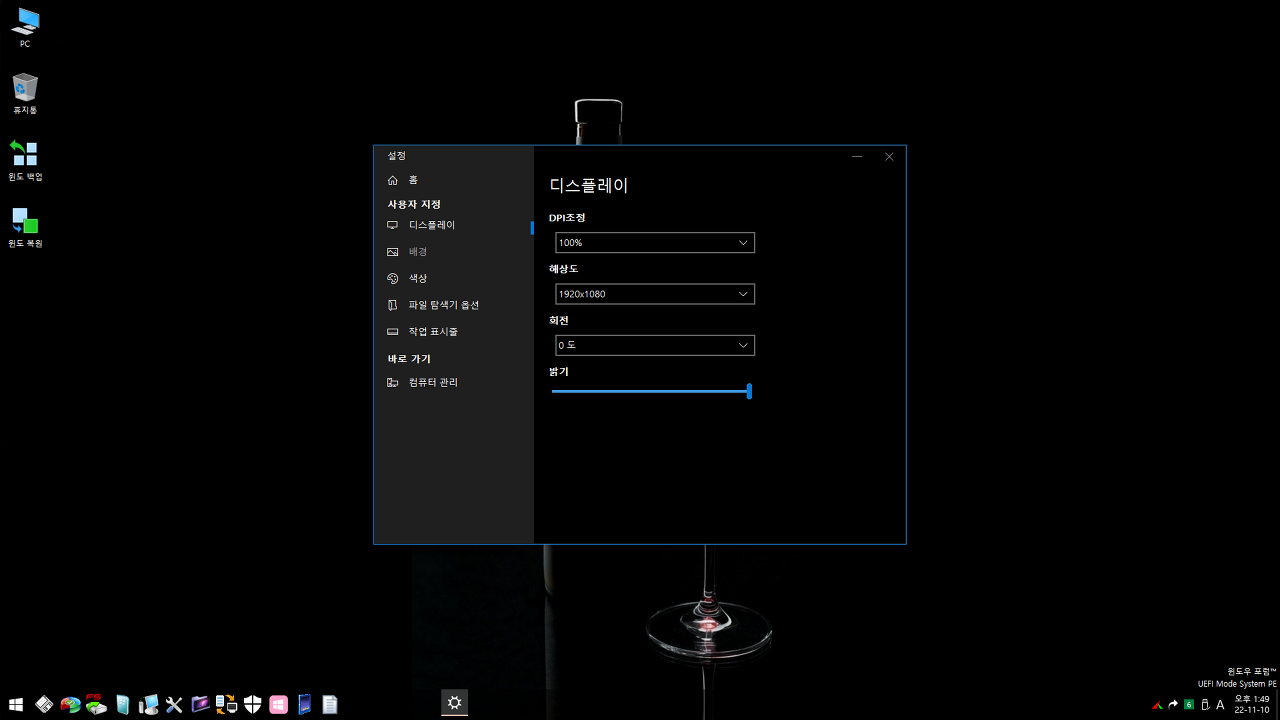The image size is (1280, 720).
Task: Select 파일 탐색기 옵션 in sidebar
Action: coord(444,305)
